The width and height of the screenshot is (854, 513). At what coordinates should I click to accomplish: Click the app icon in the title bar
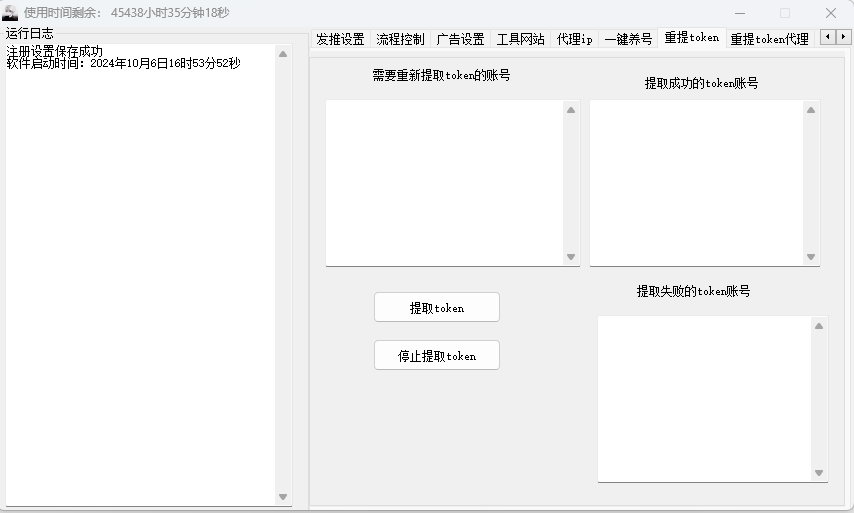11,13
